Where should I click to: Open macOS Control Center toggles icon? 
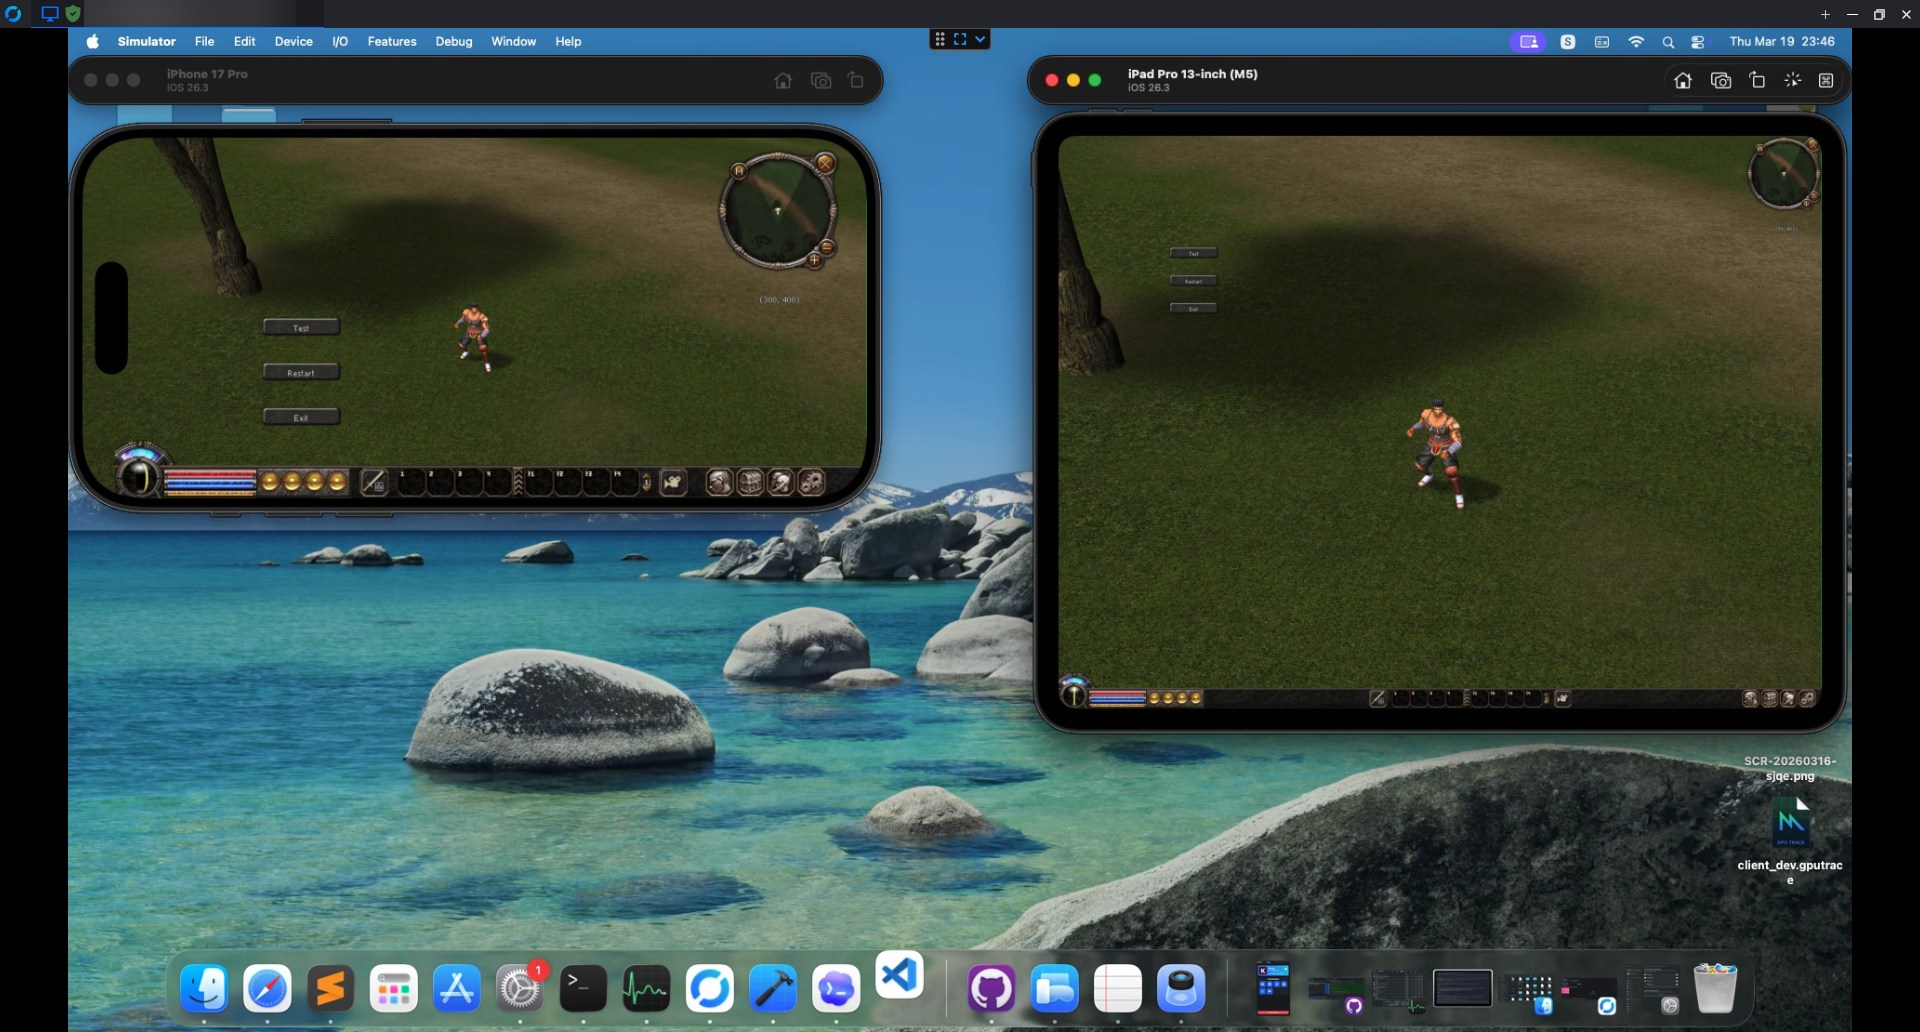[x=1698, y=42]
